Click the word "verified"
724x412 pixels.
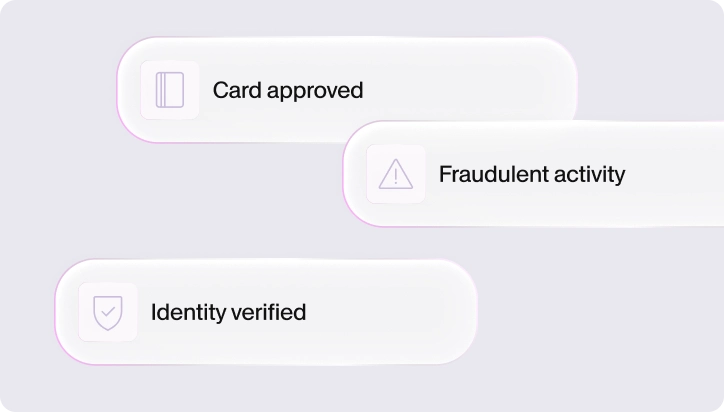[268, 312]
